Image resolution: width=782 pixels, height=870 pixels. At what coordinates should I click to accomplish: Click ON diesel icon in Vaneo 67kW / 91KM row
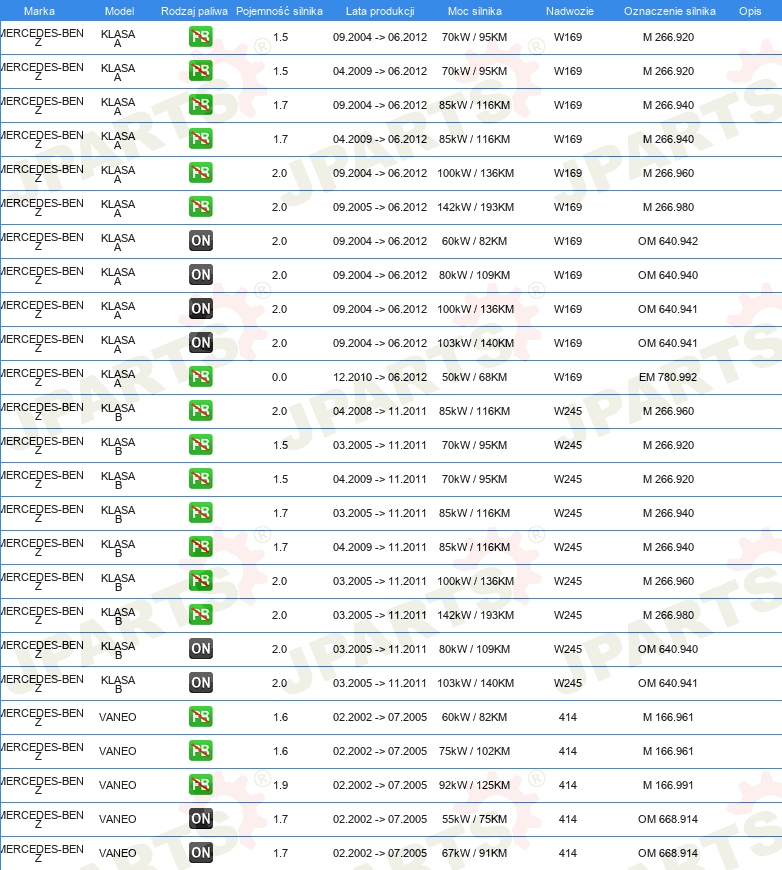point(200,852)
